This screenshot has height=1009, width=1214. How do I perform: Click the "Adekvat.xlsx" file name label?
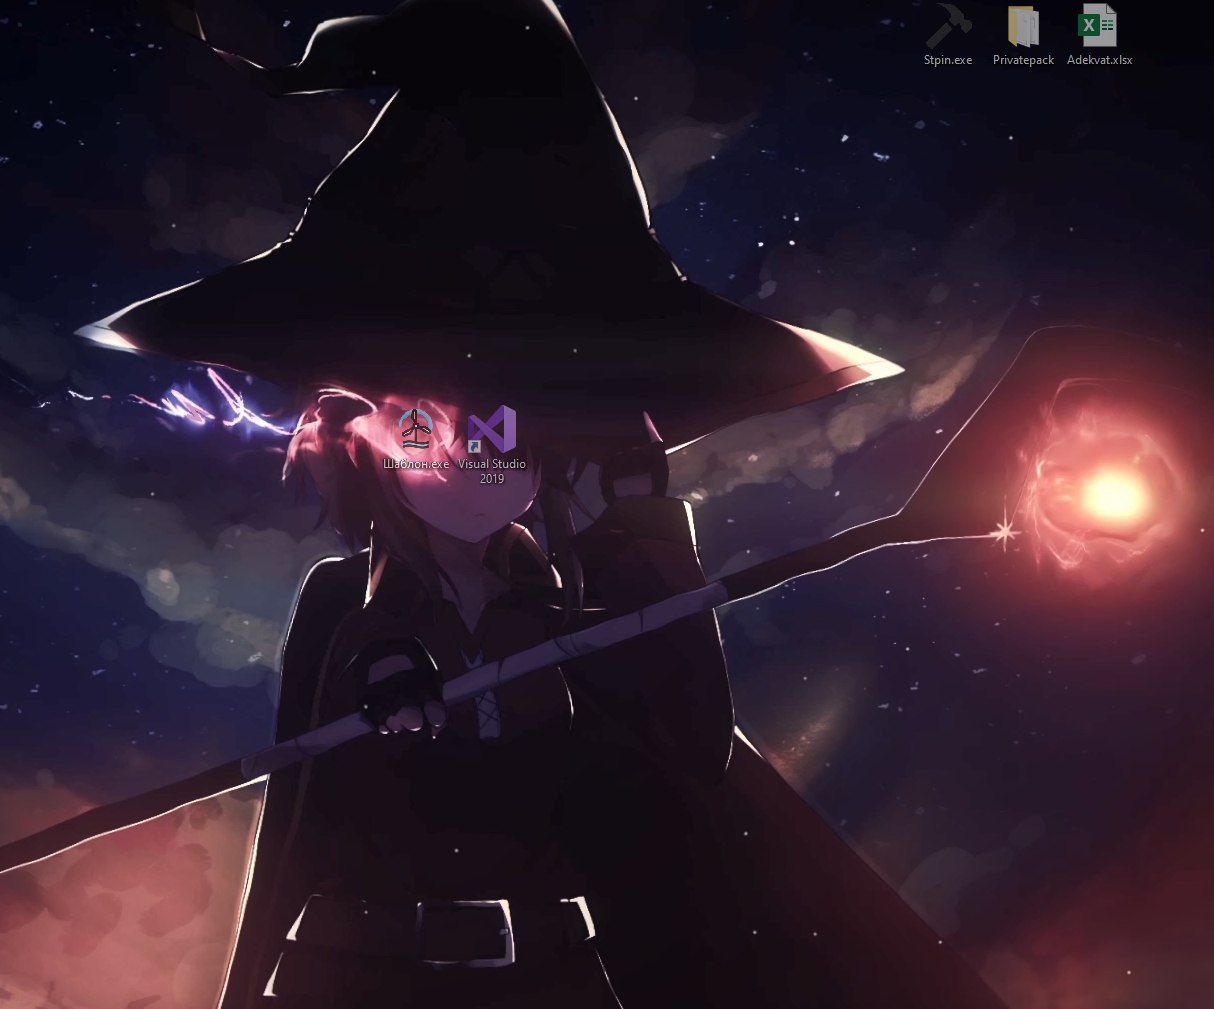tap(1099, 60)
